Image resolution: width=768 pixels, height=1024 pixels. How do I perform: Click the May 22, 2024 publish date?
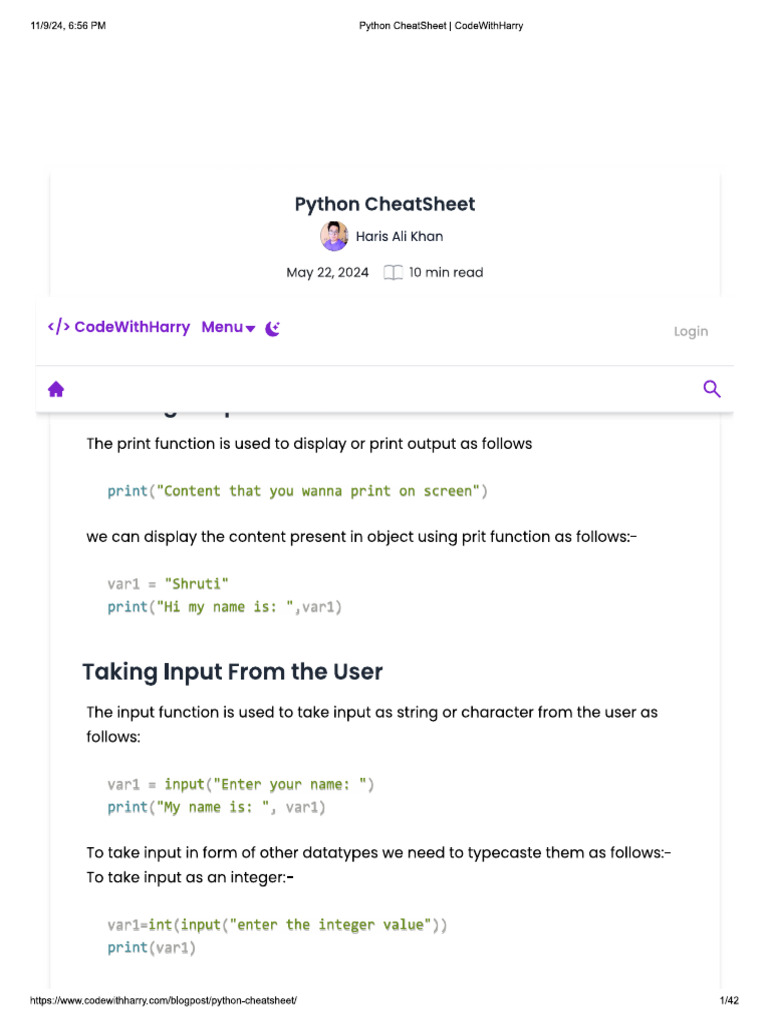(327, 272)
